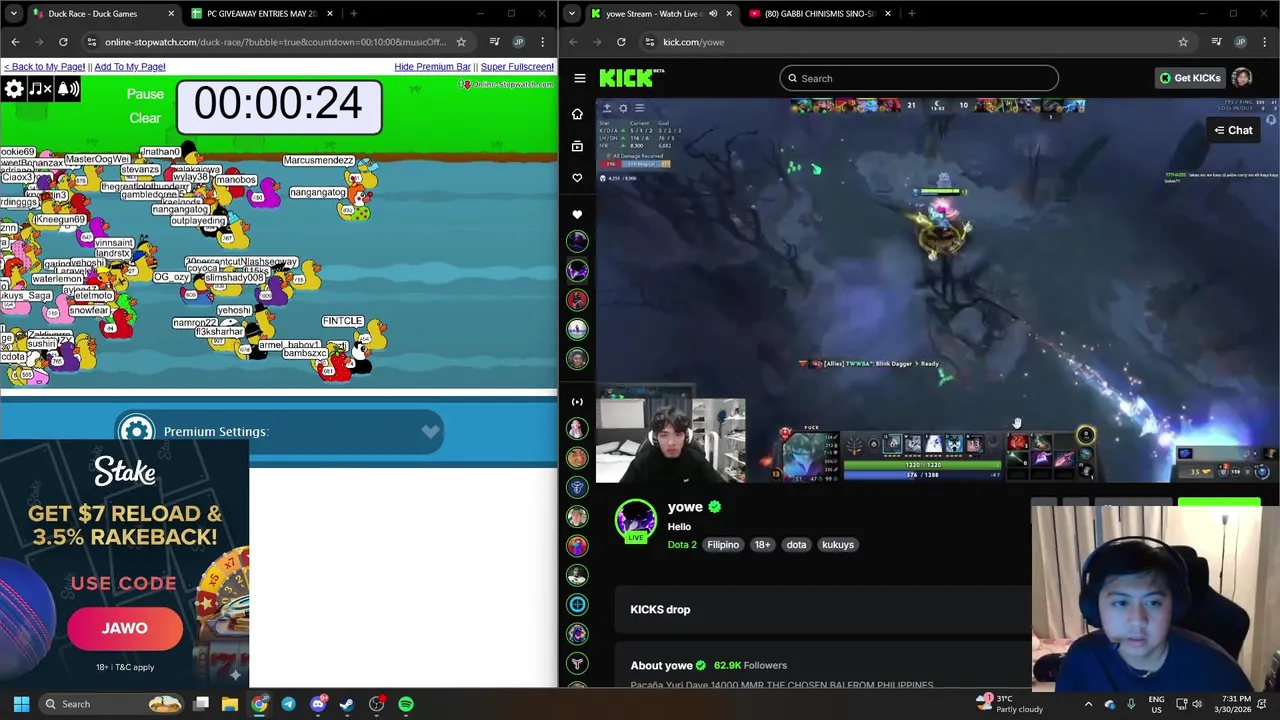Click the yowe channel avatar
Screen dimensions: 1280x720
(635, 520)
